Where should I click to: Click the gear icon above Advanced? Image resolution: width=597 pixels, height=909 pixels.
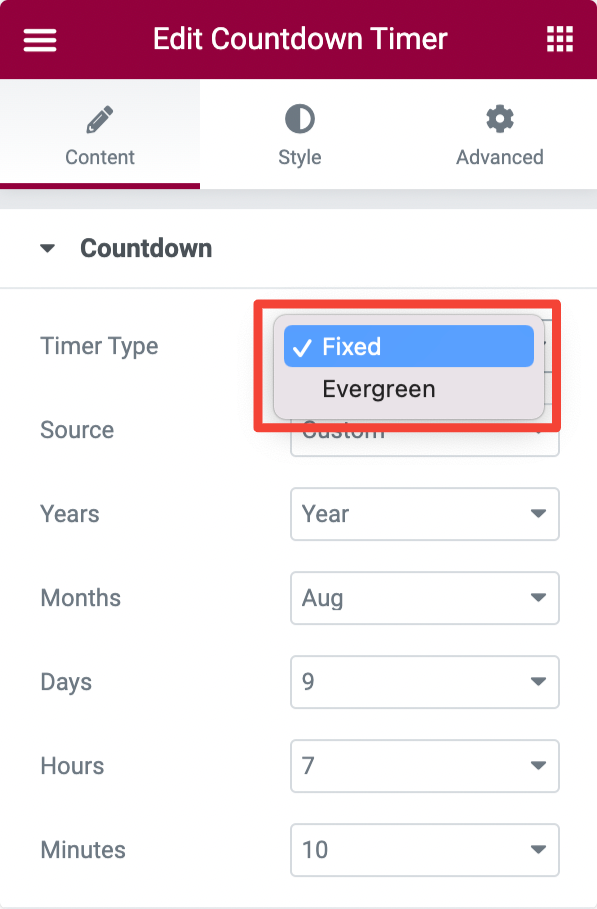499,117
